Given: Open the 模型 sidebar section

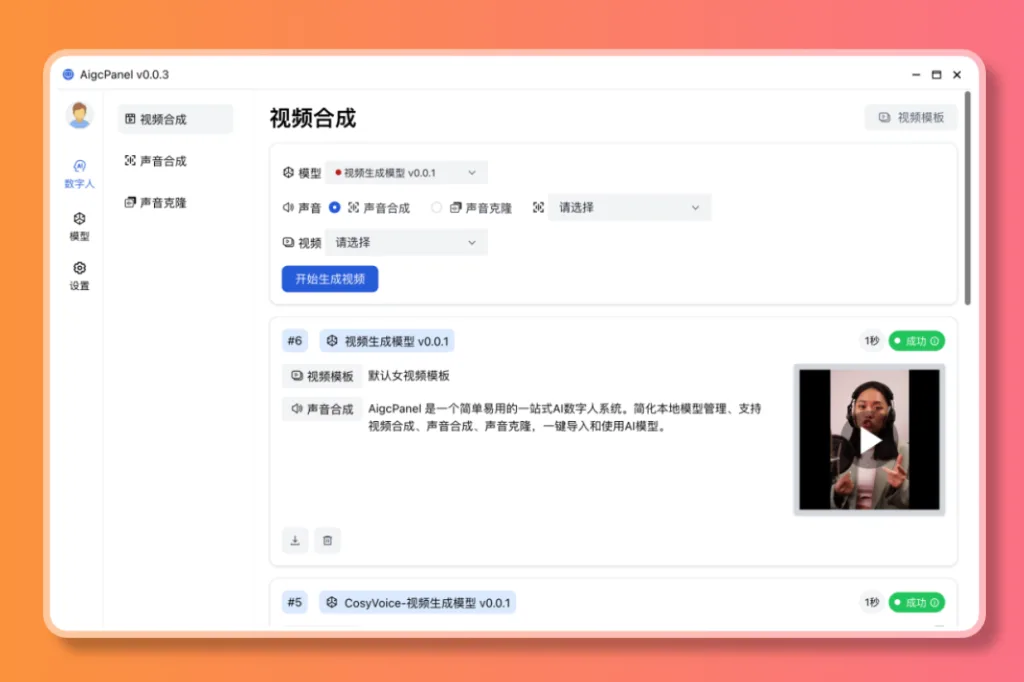Looking at the screenshot, I should pos(79,226).
